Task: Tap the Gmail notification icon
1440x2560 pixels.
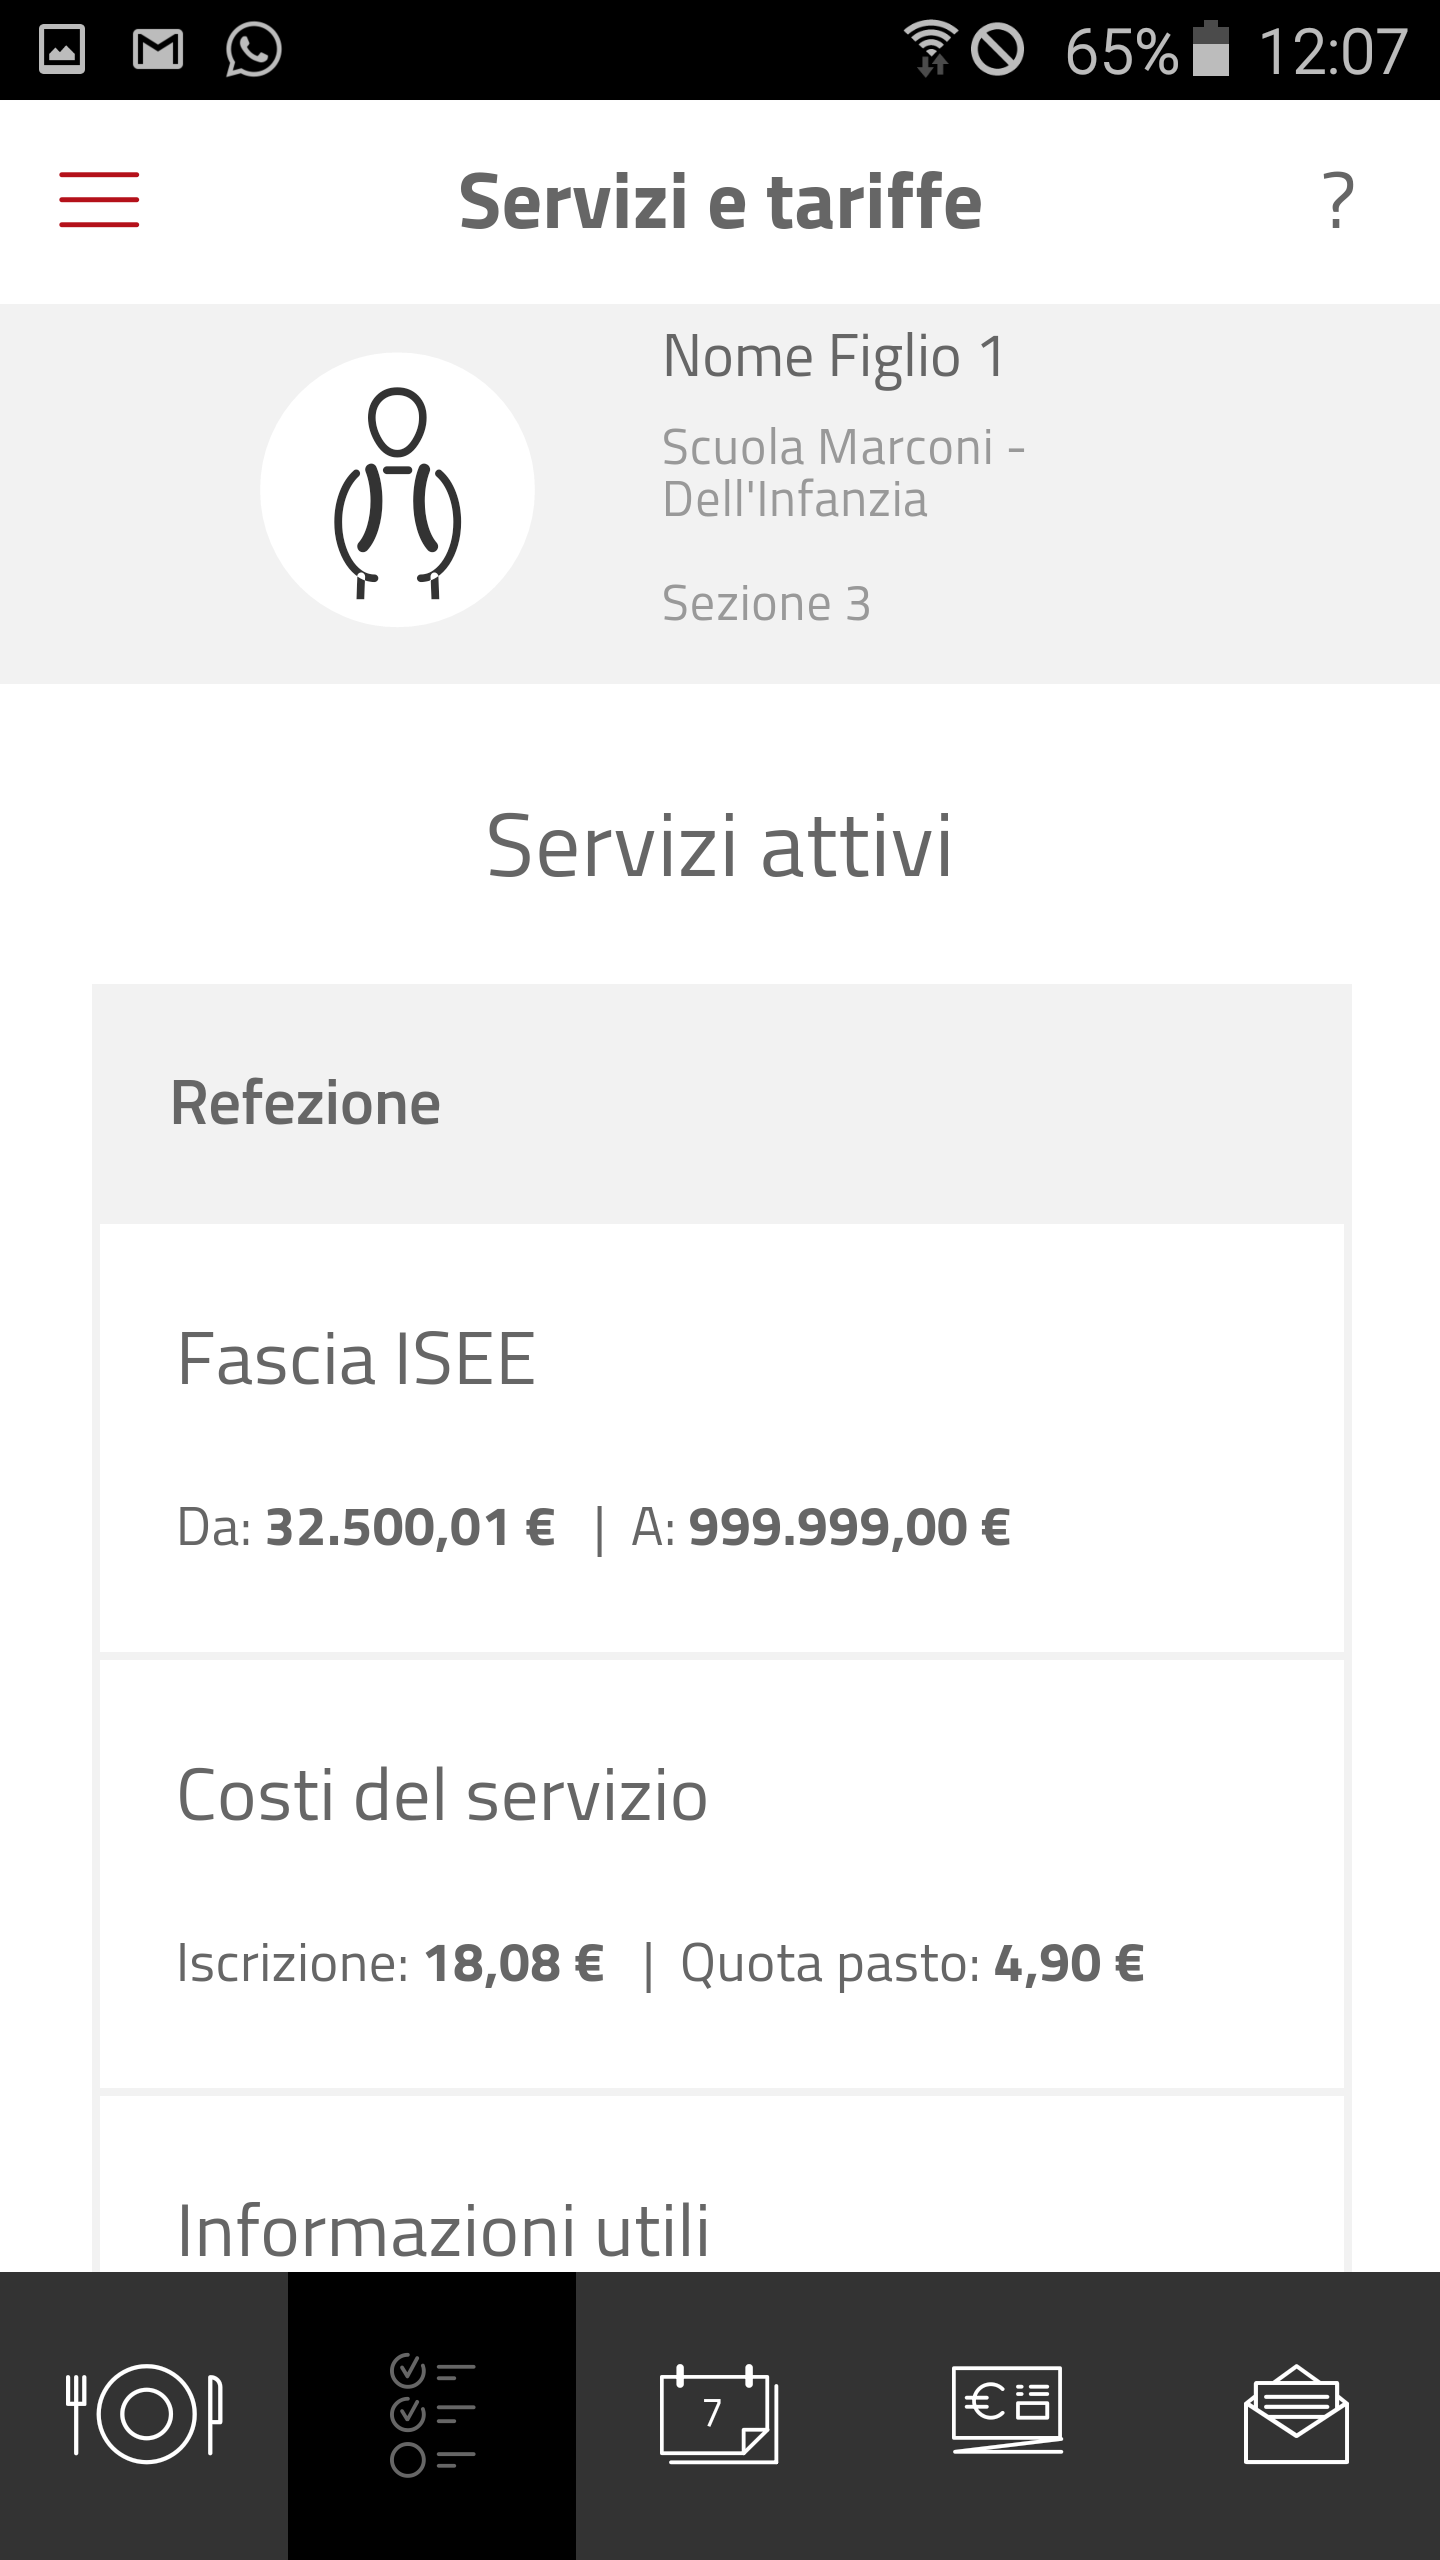Action: pos(158,49)
